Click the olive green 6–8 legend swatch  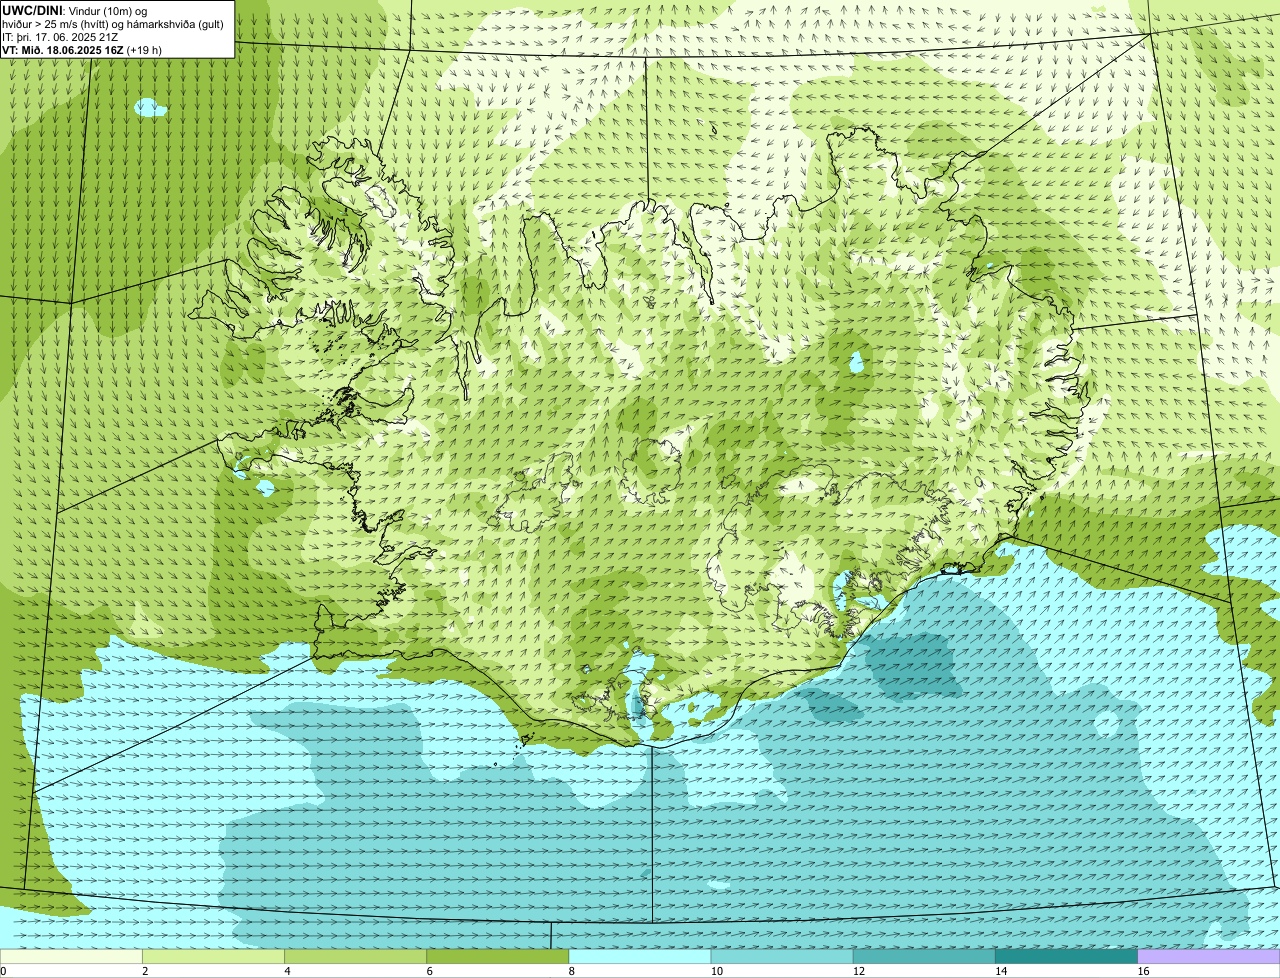498,956
